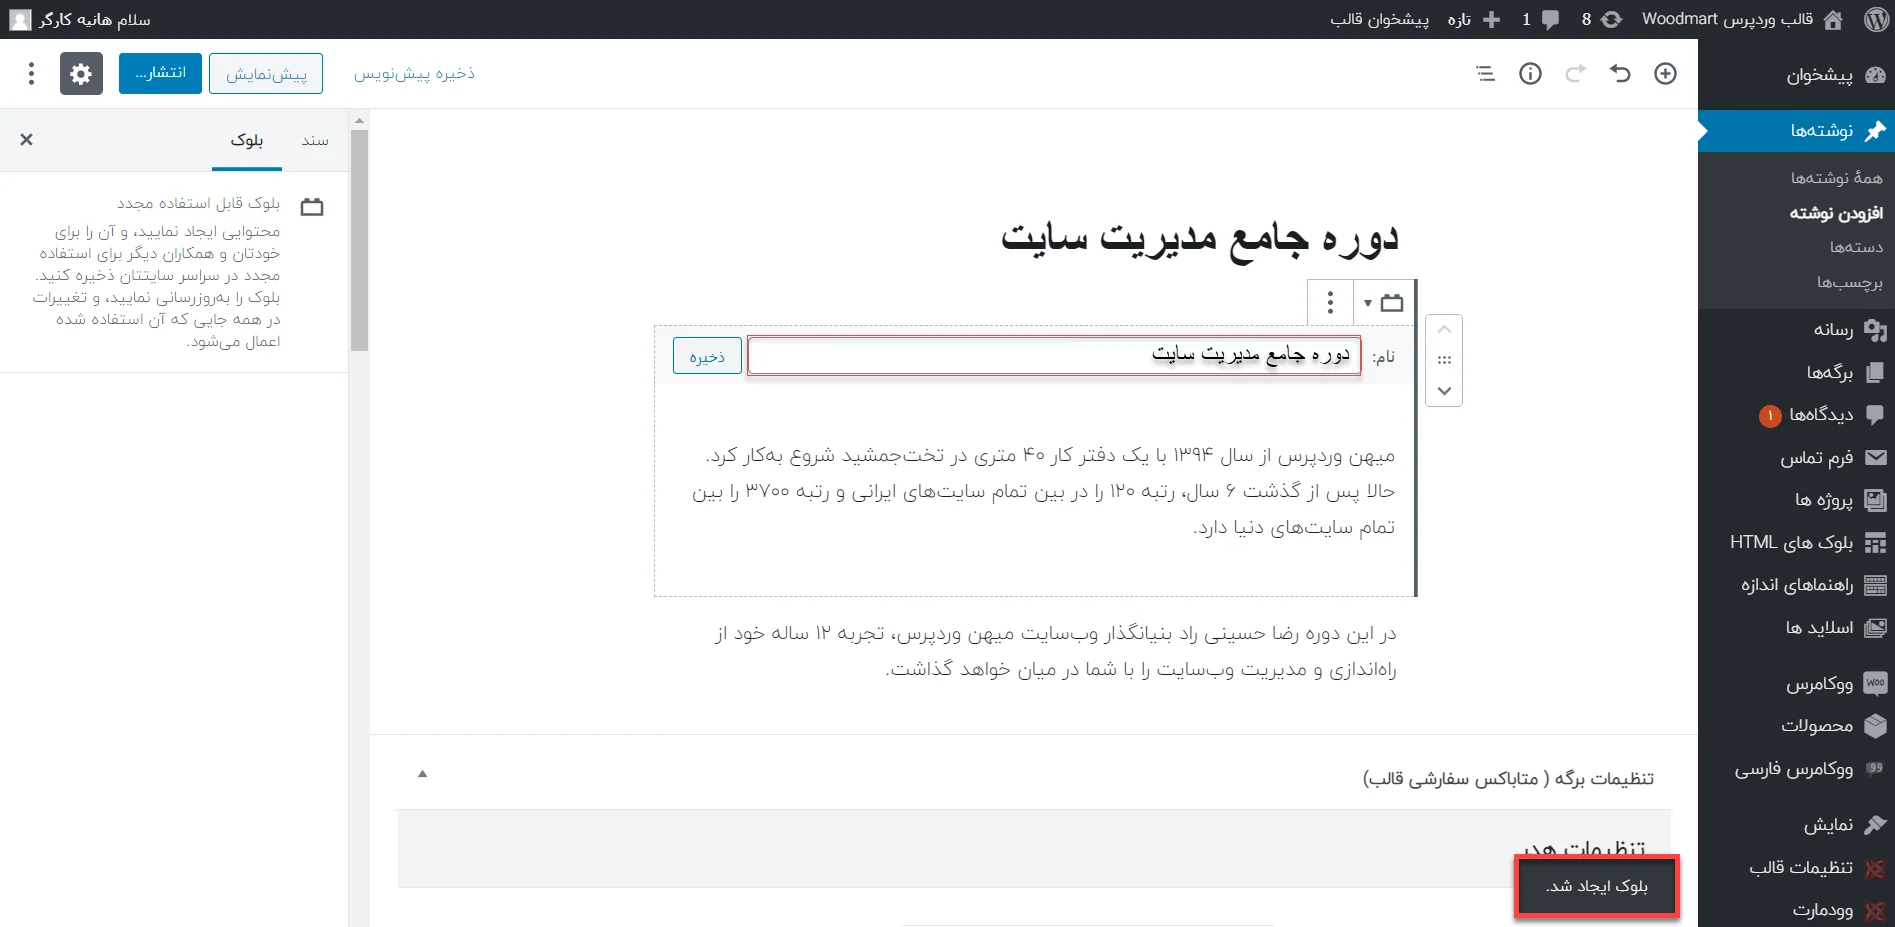Image resolution: width=1895 pixels, height=927 pixels.
Task: Close the block settings sidebar
Action: (27, 140)
